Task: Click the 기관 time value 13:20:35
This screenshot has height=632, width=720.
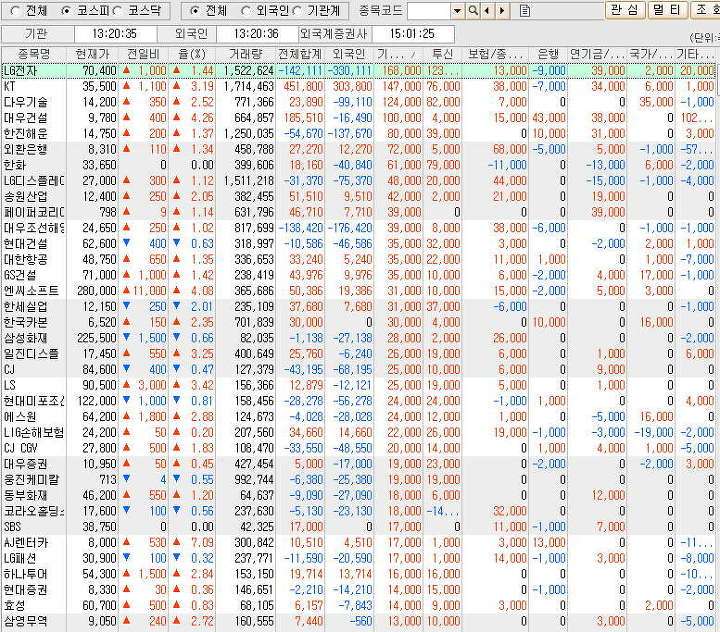Action: [x=114, y=34]
